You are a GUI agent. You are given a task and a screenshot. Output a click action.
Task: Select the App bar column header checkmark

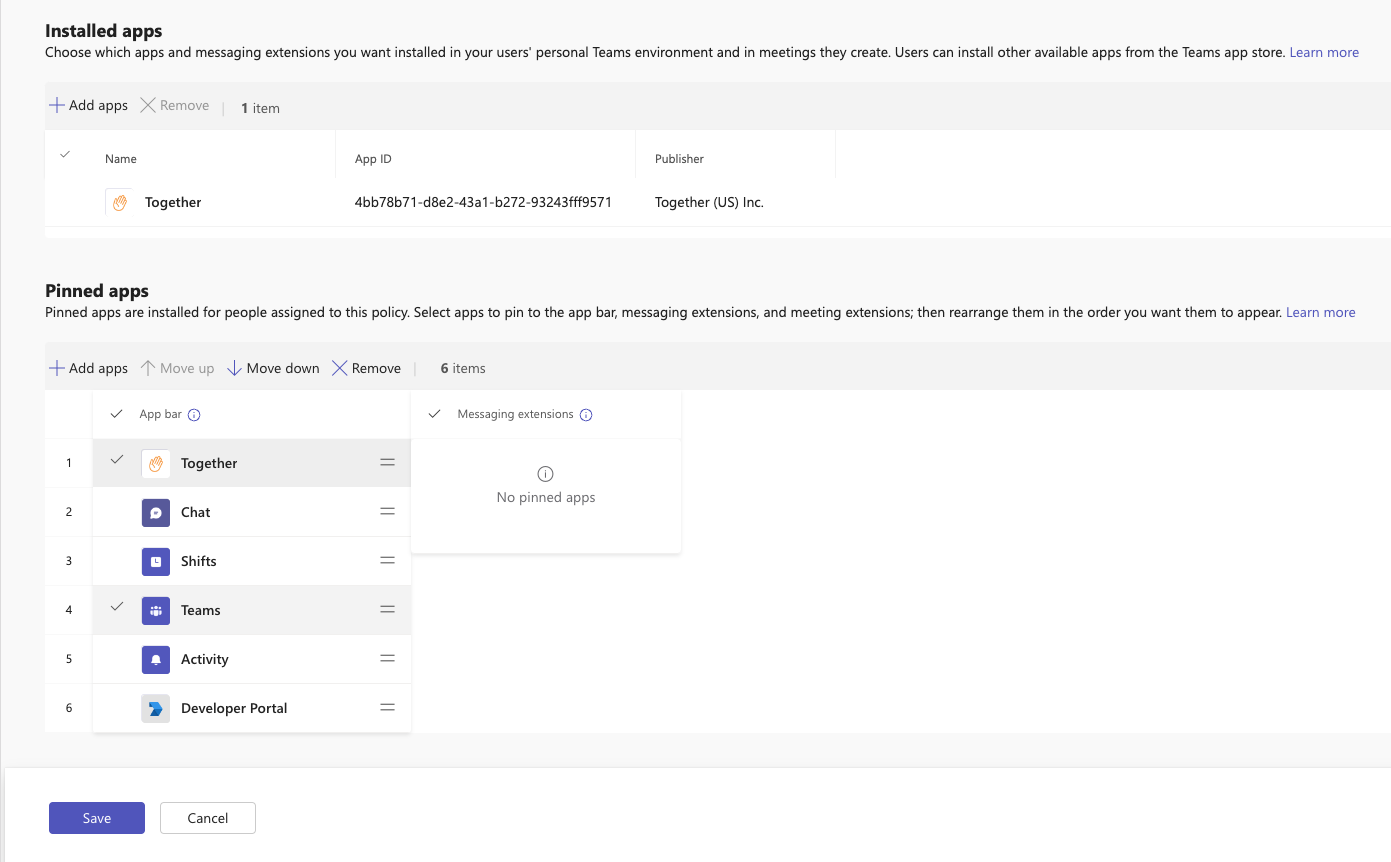[x=117, y=413]
